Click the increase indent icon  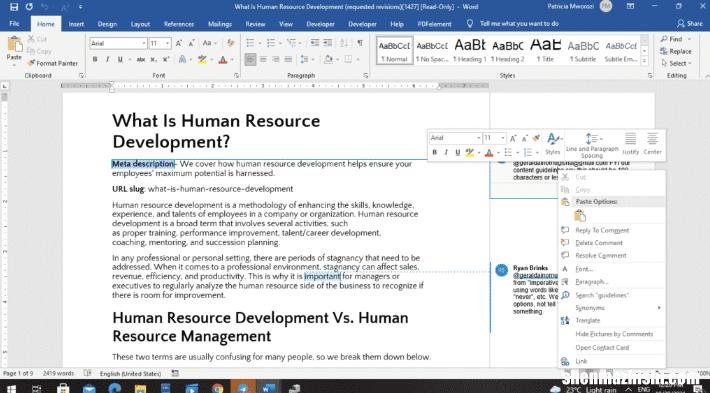[327, 43]
